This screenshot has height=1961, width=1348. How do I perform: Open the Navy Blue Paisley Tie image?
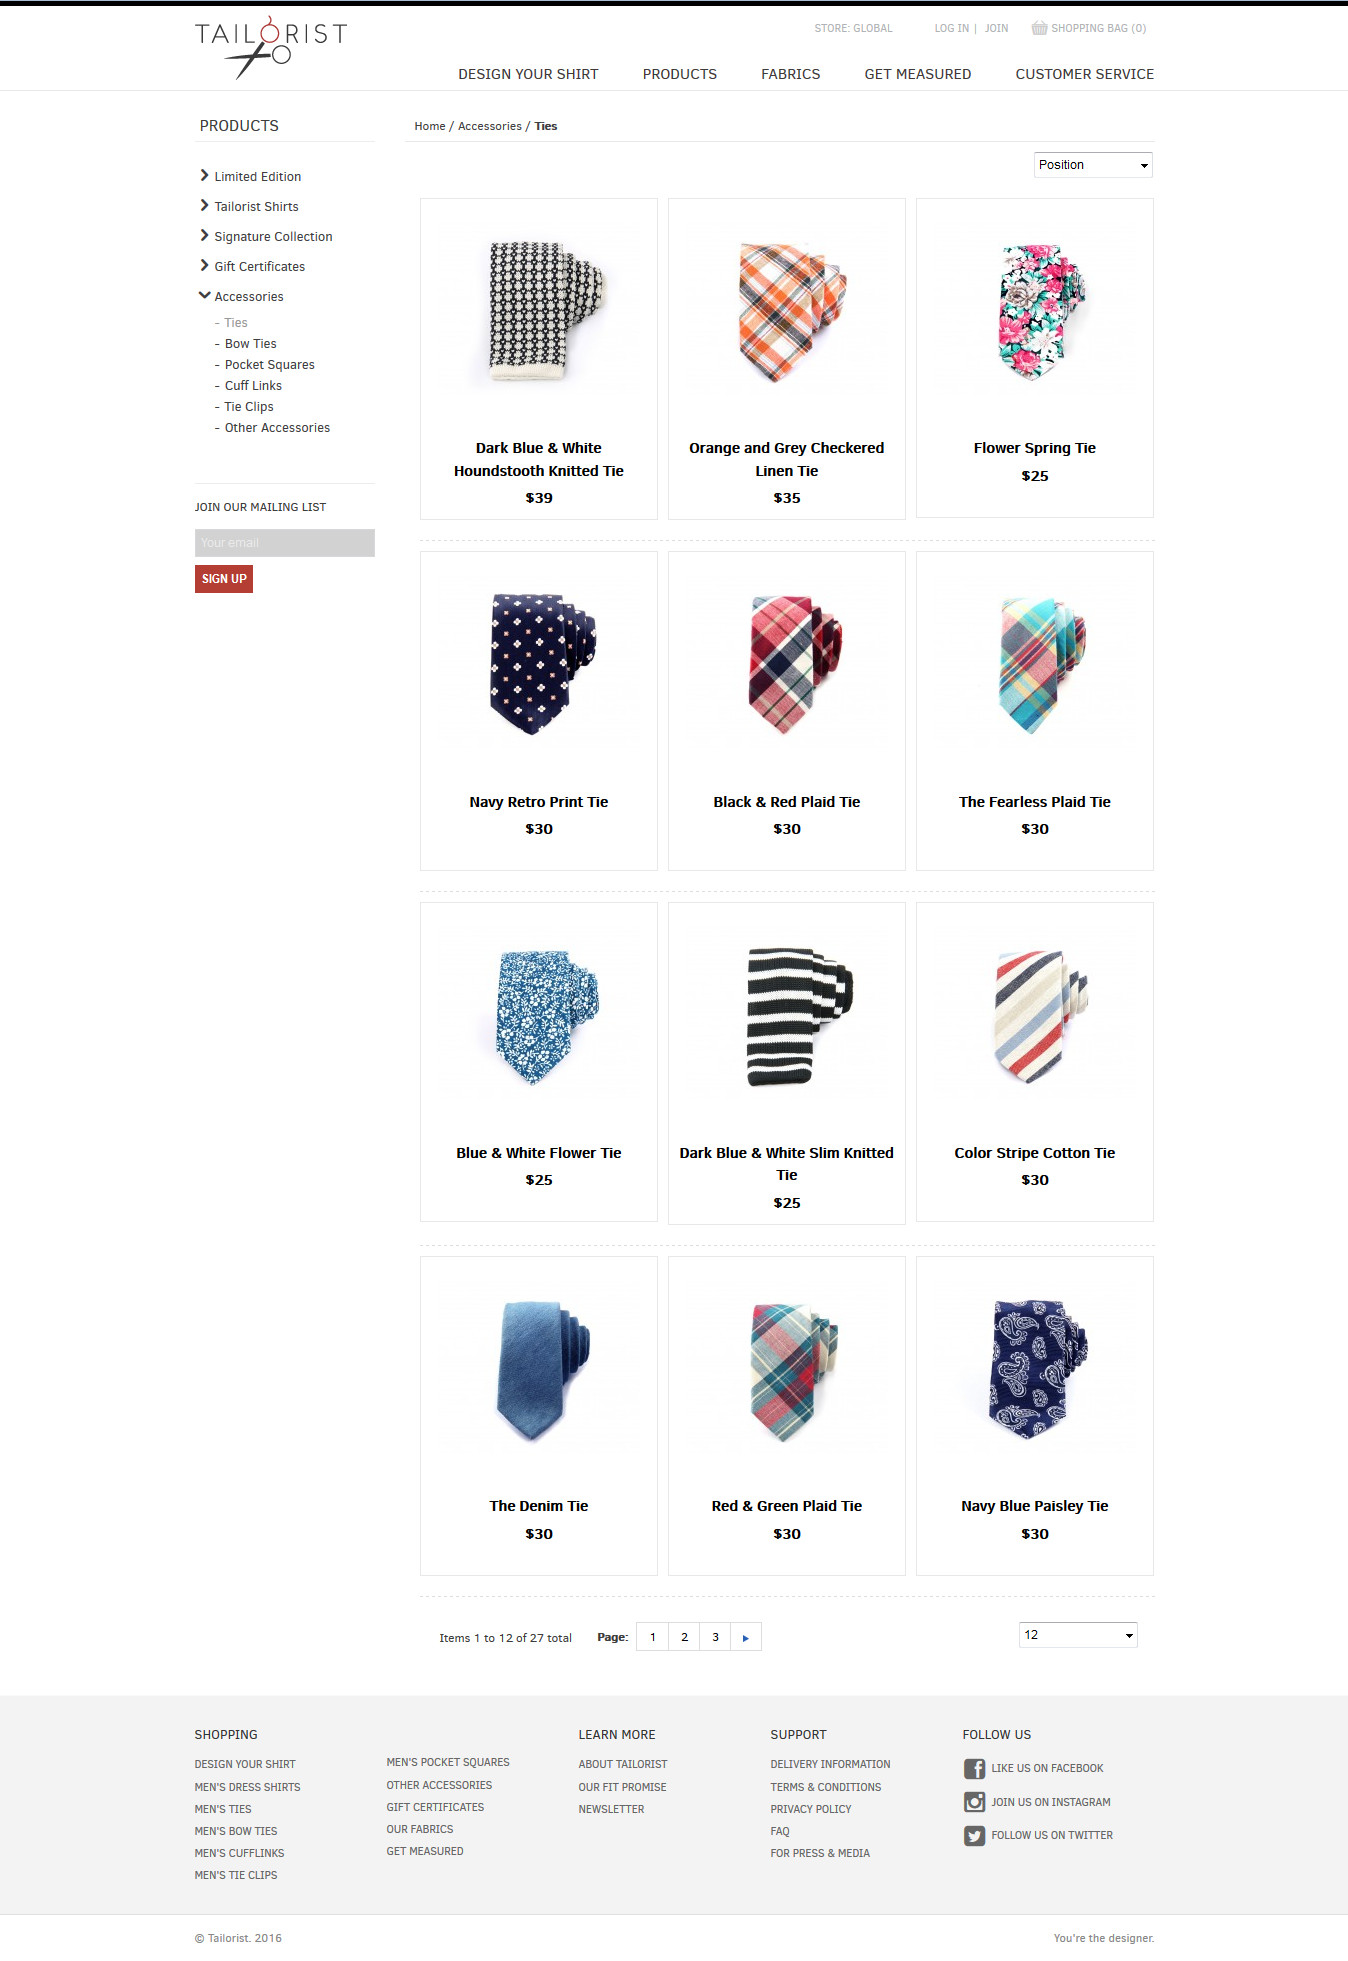(x=1035, y=1368)
